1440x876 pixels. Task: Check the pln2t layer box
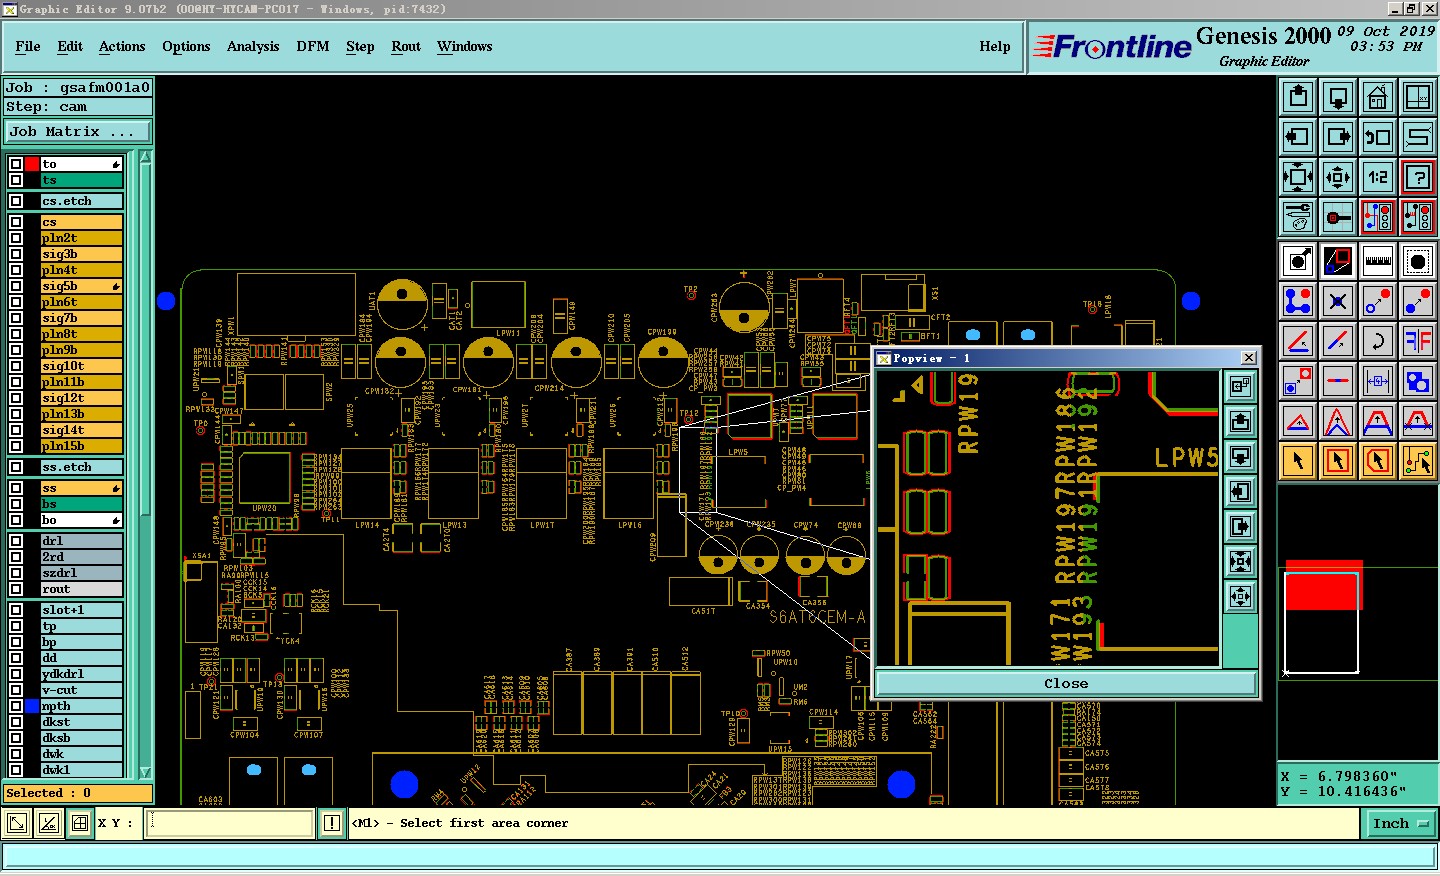pyautogui.click(x=16, y=238)
